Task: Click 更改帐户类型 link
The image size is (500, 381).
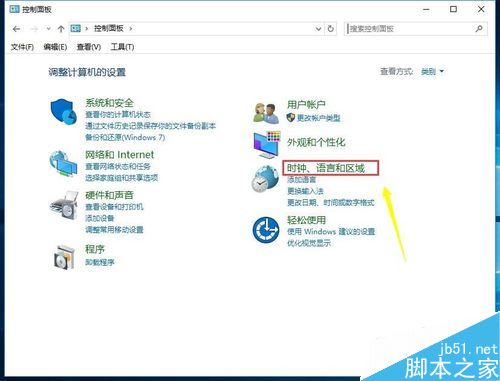Action: pos(318,118)
